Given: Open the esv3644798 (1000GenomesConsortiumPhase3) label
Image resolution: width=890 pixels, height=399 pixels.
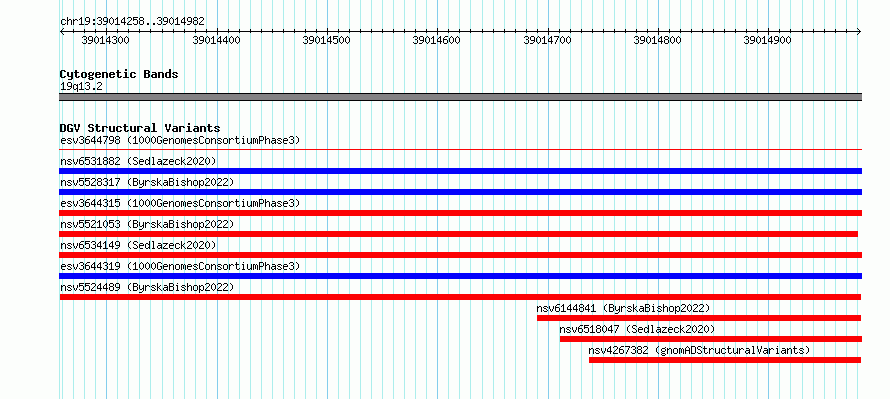Looking at the screenshot, I should [180, 140].
